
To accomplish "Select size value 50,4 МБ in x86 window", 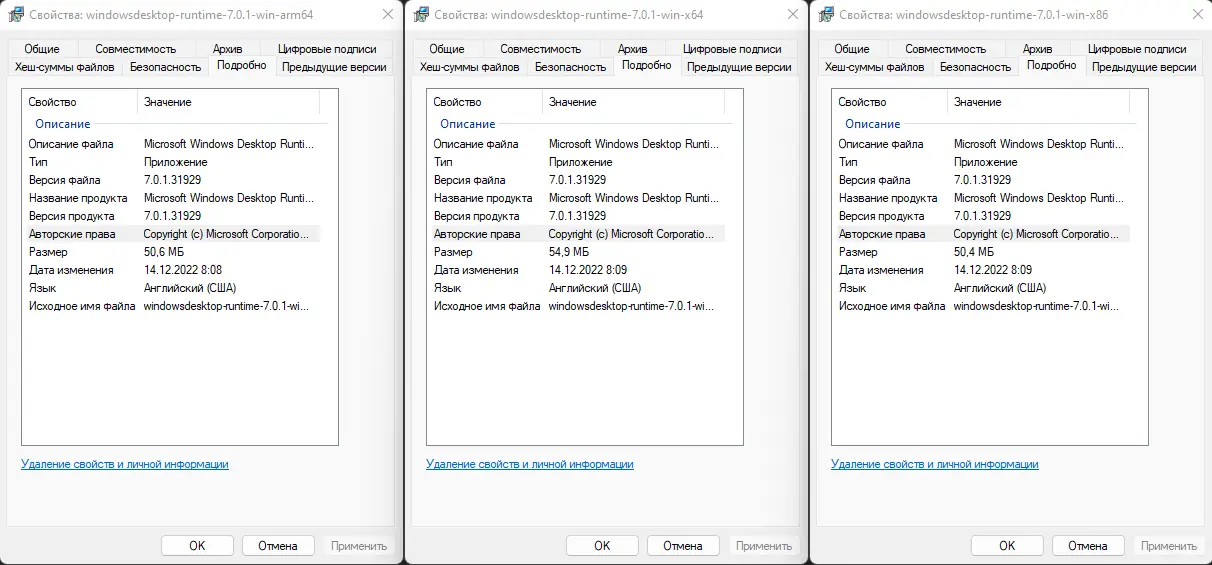I will (974, 252).
